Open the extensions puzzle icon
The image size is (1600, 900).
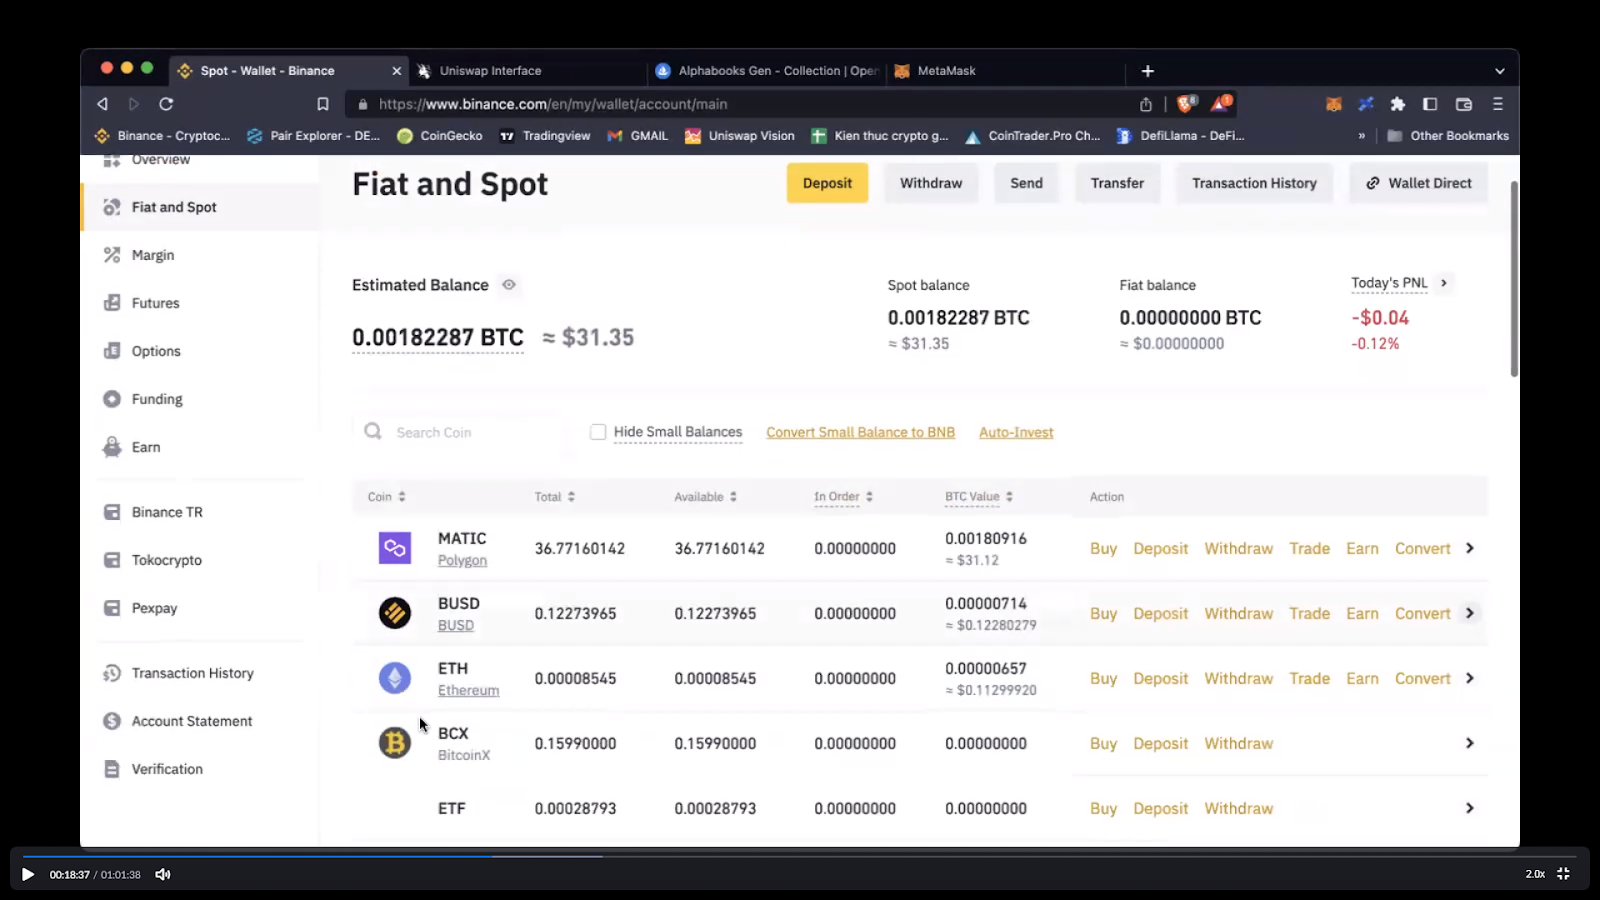coord(1398,104)
